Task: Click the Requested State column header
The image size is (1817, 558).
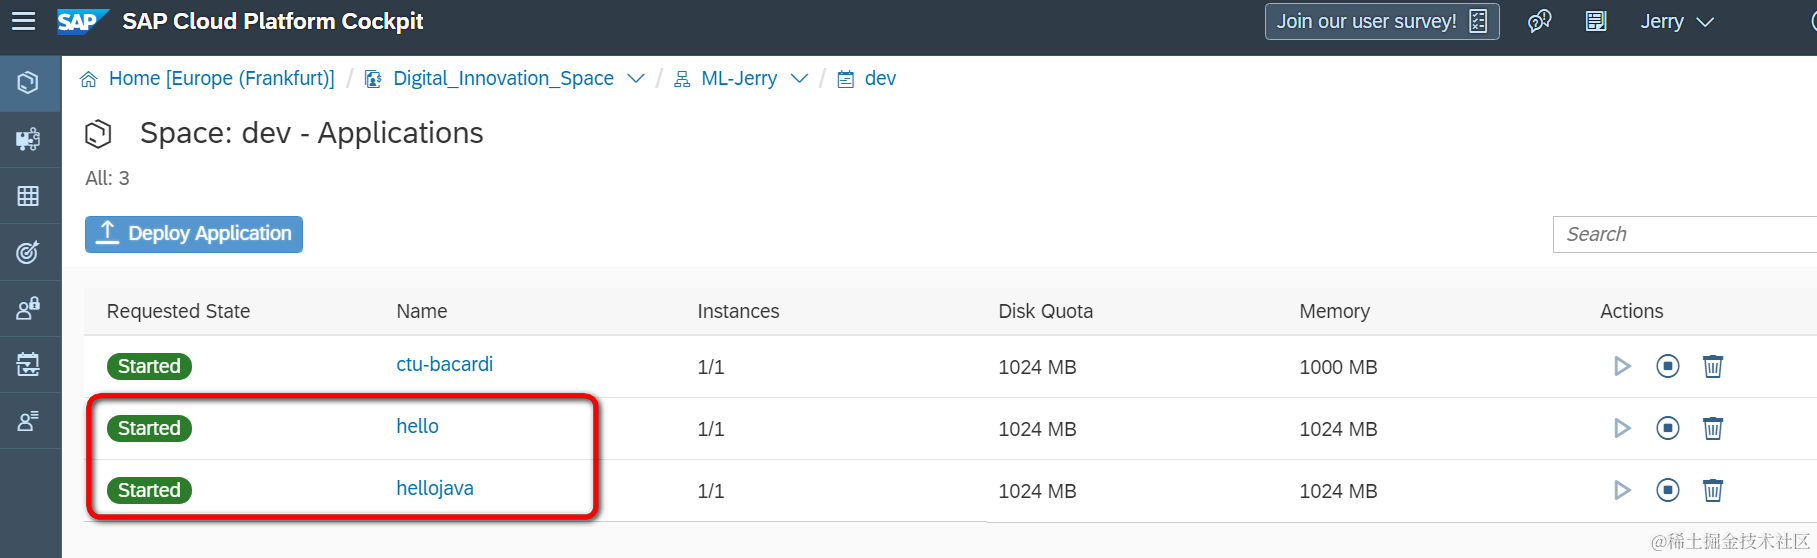Action: tap(178, 311)
